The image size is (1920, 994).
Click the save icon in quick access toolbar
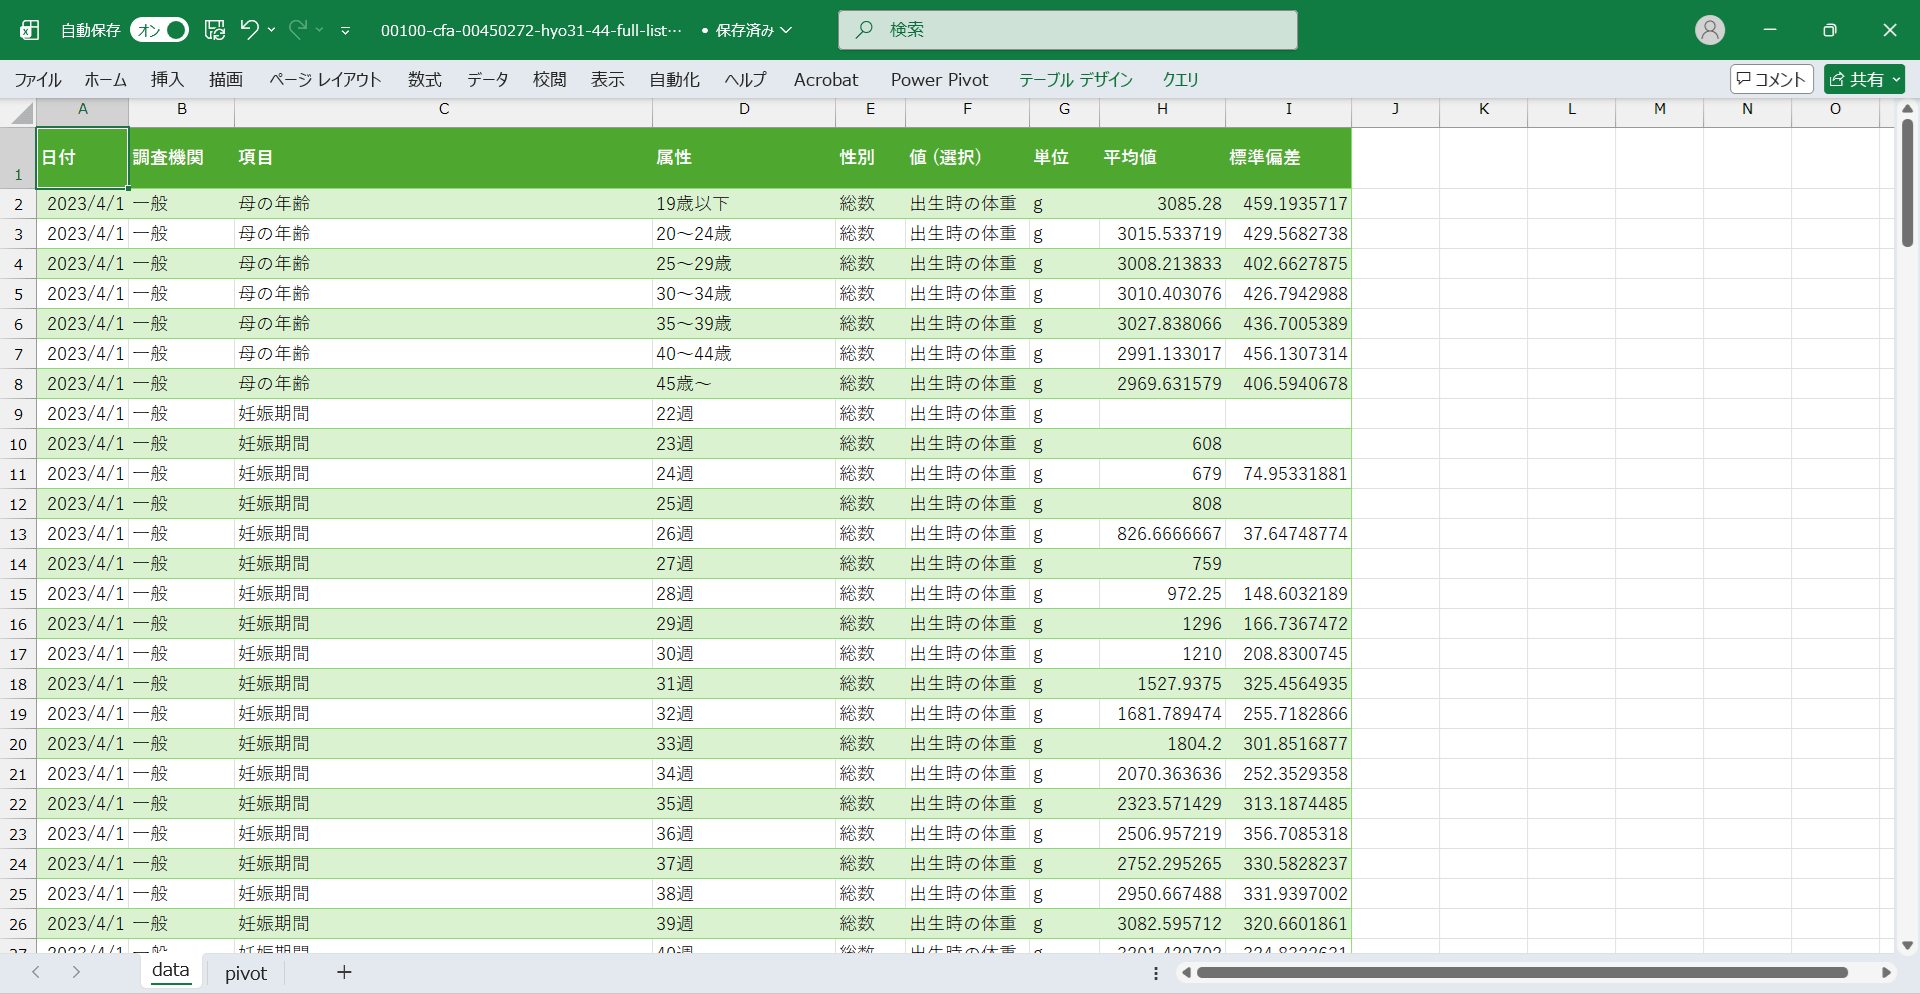pos(215,30)
